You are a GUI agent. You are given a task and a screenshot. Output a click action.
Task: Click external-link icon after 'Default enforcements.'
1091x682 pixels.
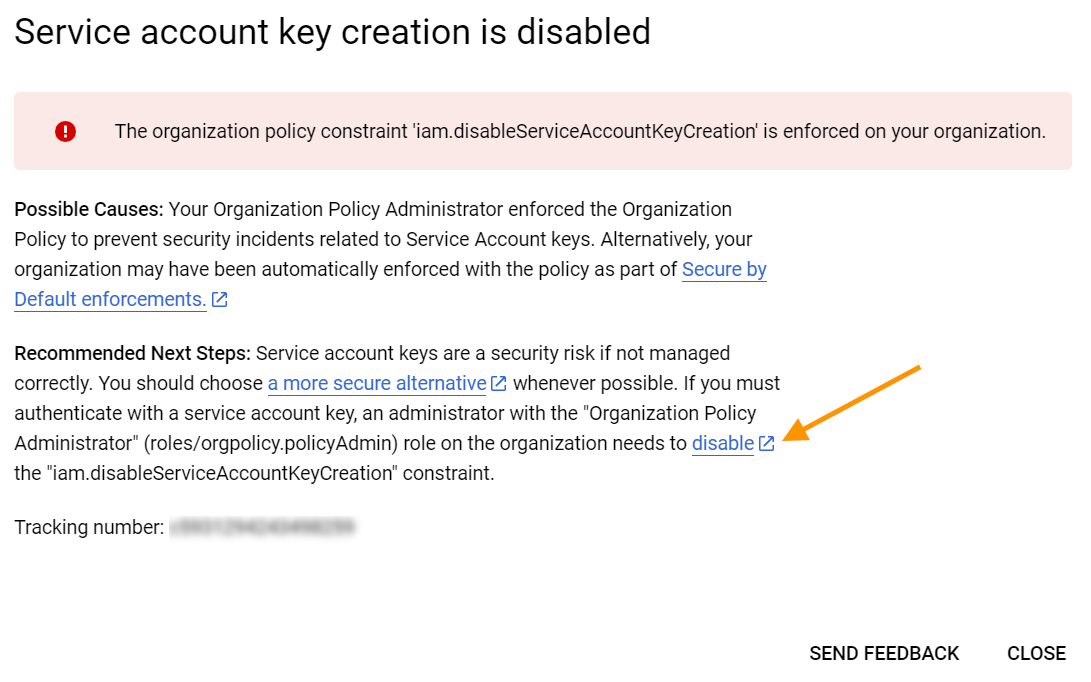[x=220, y=300]
